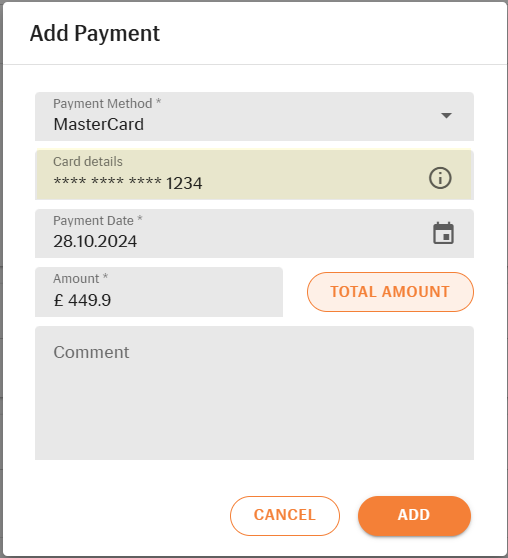The height and width of the screenshot is (558, 508).
Task: Click the masked card number ending 1234
Action: tap(128, 183)
